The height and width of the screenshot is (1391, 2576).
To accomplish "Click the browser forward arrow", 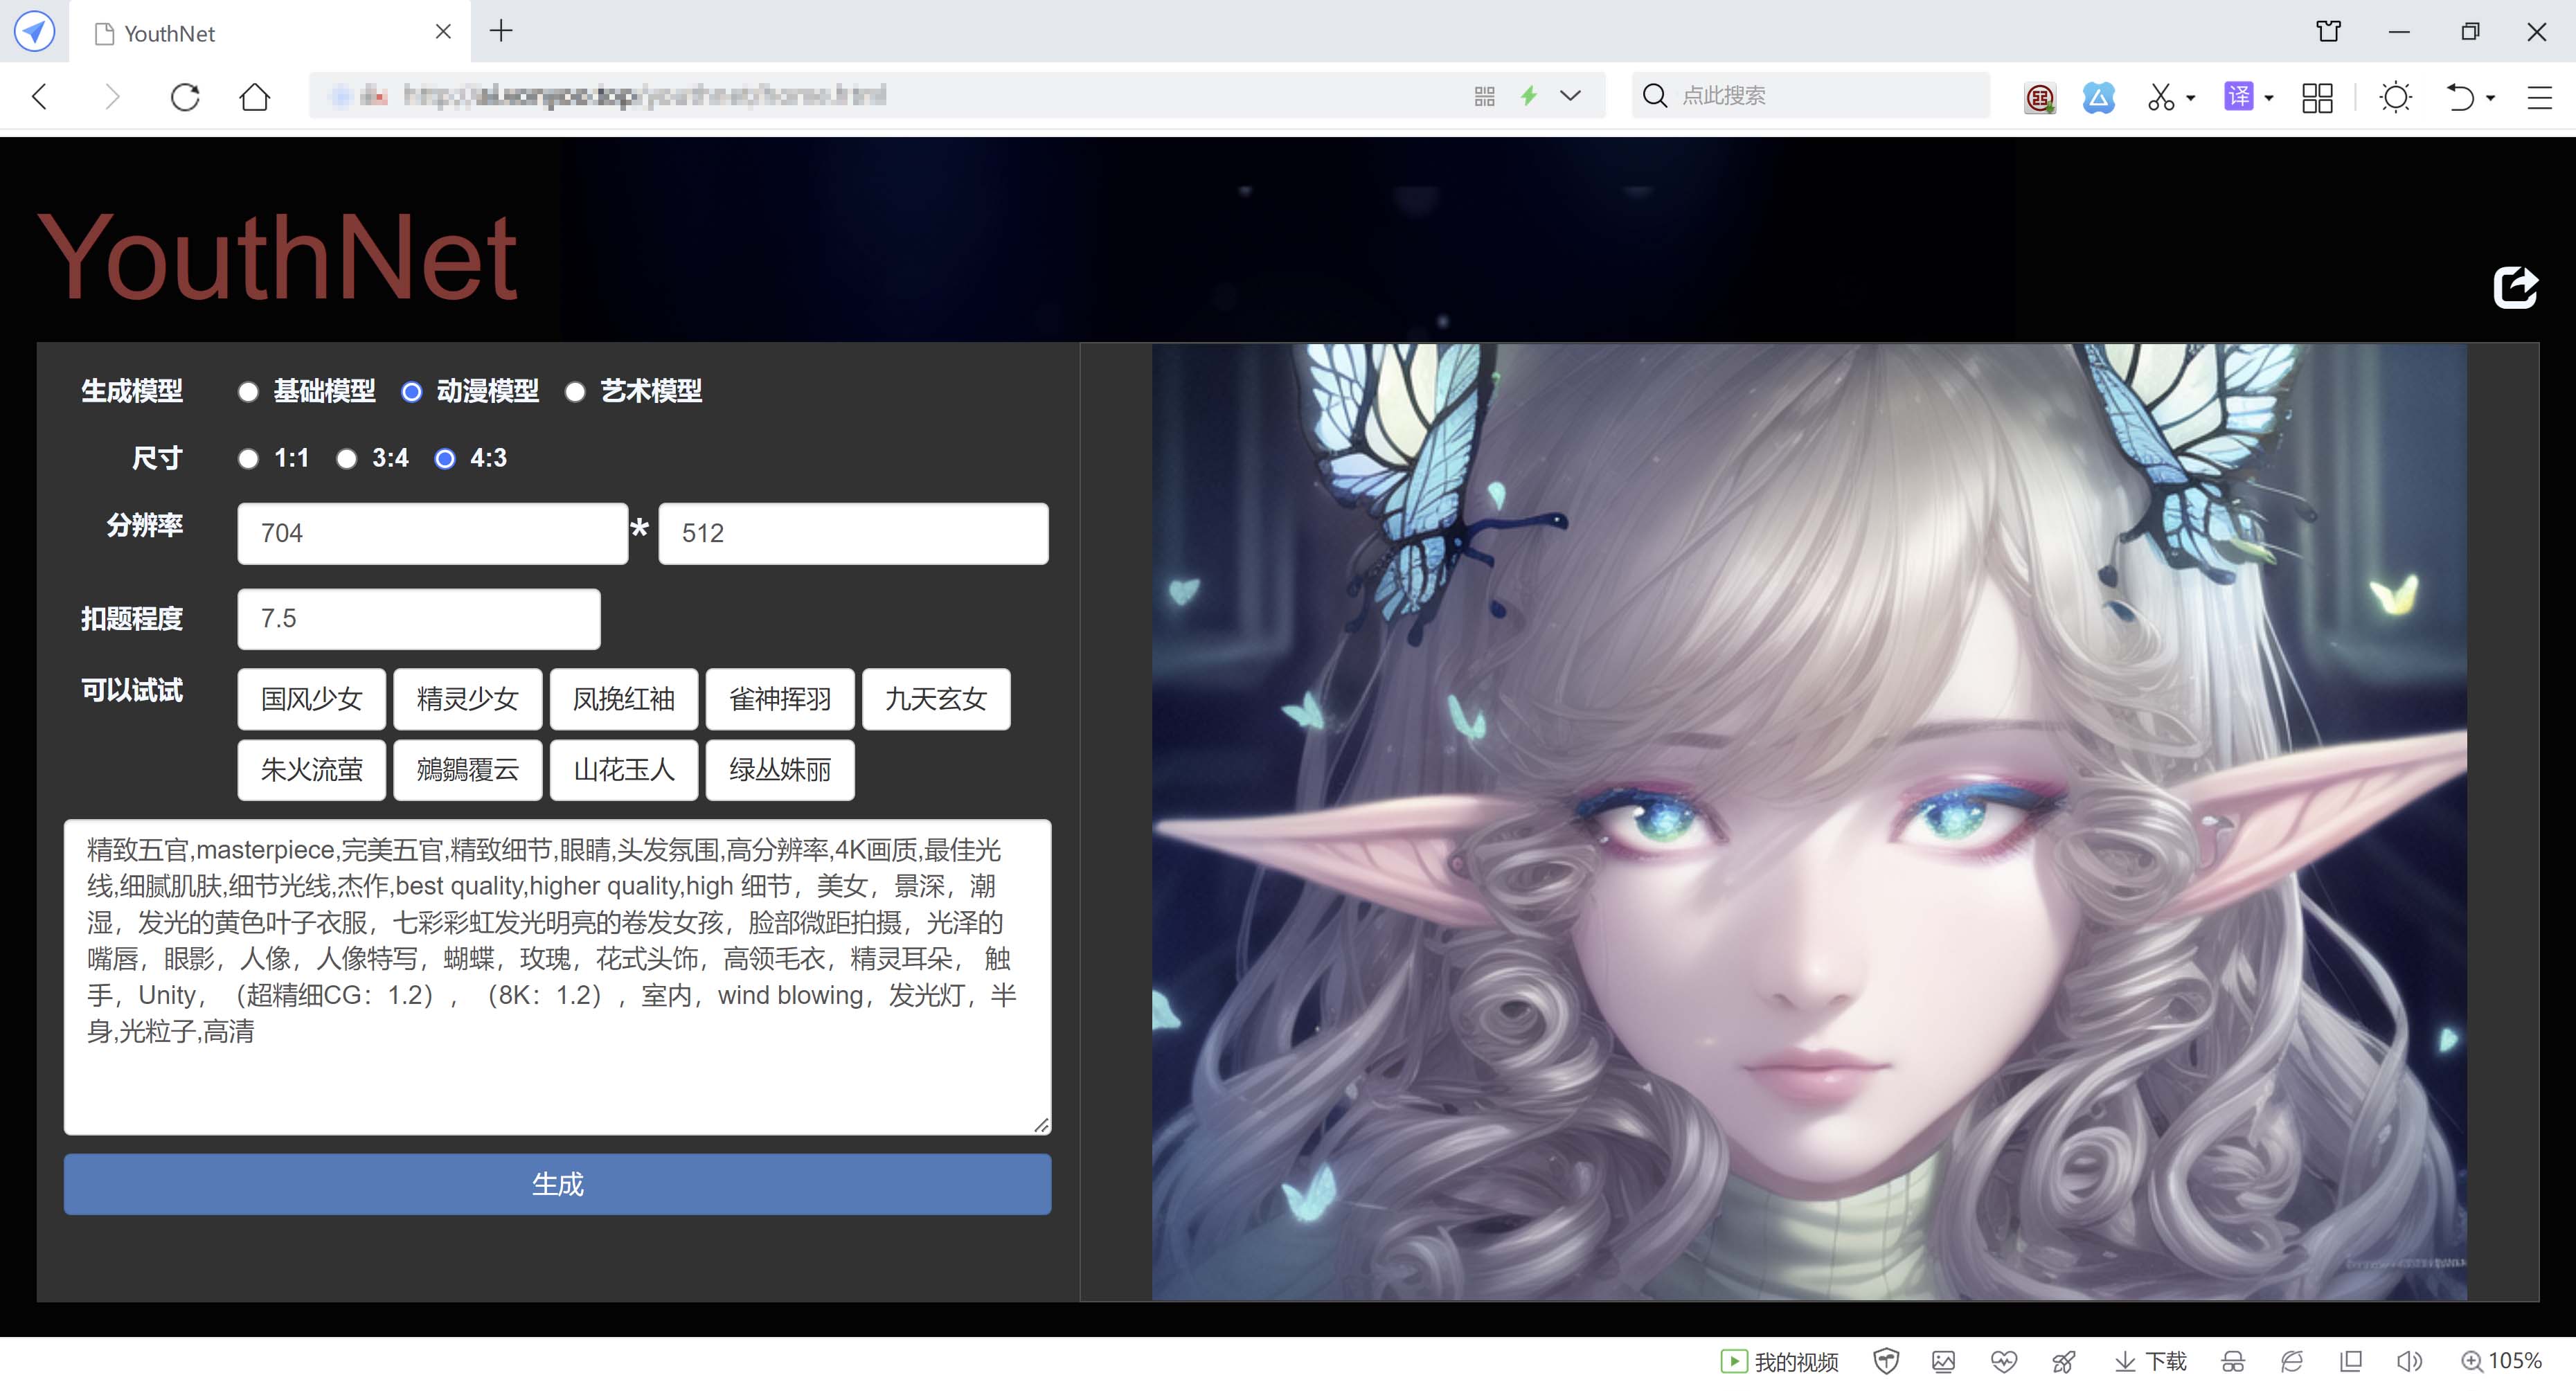I will pyautogui.click(x=112, y=97).
